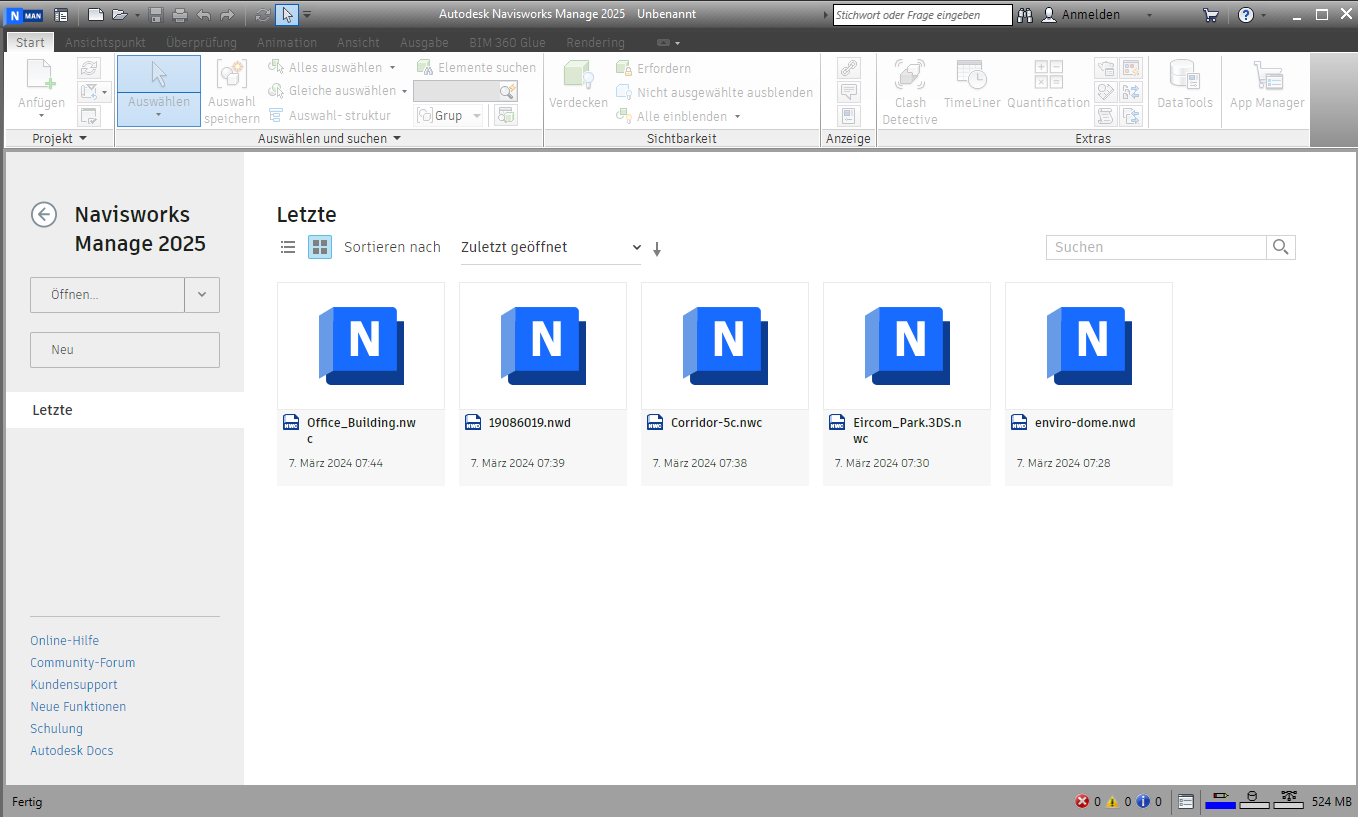The image size is (1358, 817).
Task: Open the customize quick access toolbar dropdown
Action: tap(307, 15)
